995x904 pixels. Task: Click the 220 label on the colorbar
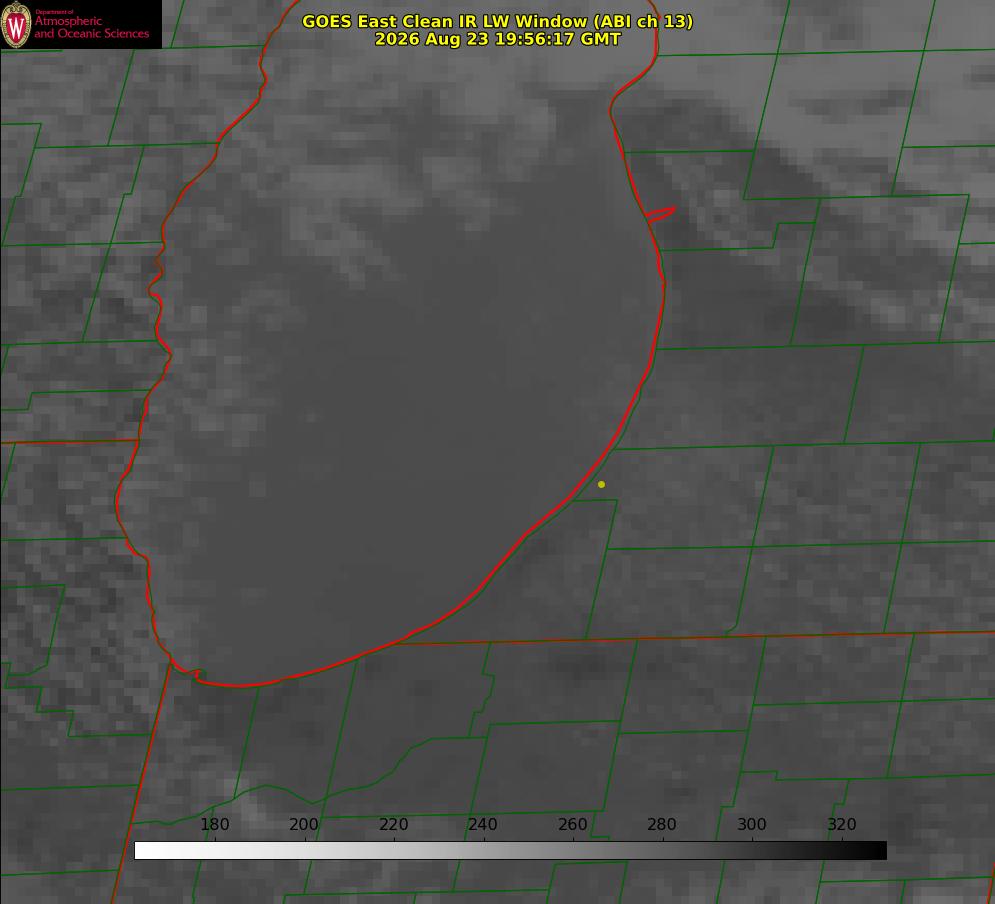click(x=393, y=824)
